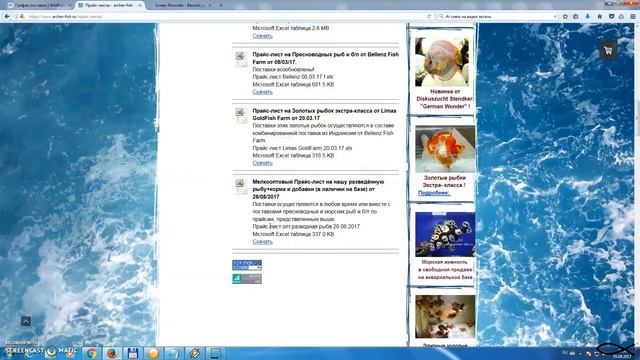Switch to the first browser tab
The height and width of the screenshot is (360, 640).
tap(39, 5)
